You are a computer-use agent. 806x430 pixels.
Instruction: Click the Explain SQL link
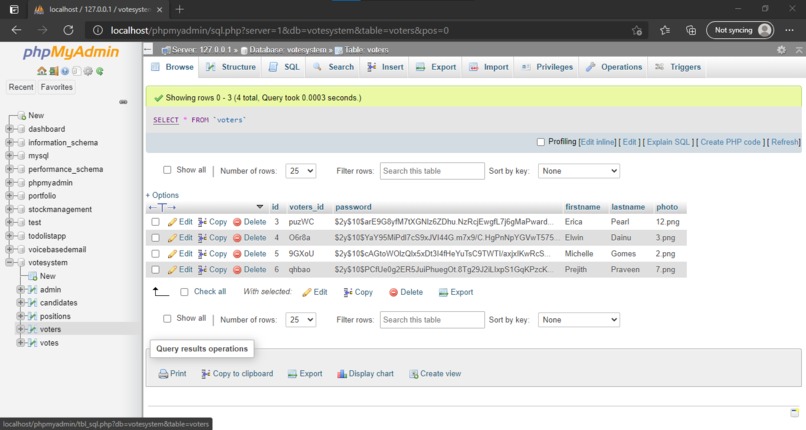pyautogui.click(x=668, y=142)
